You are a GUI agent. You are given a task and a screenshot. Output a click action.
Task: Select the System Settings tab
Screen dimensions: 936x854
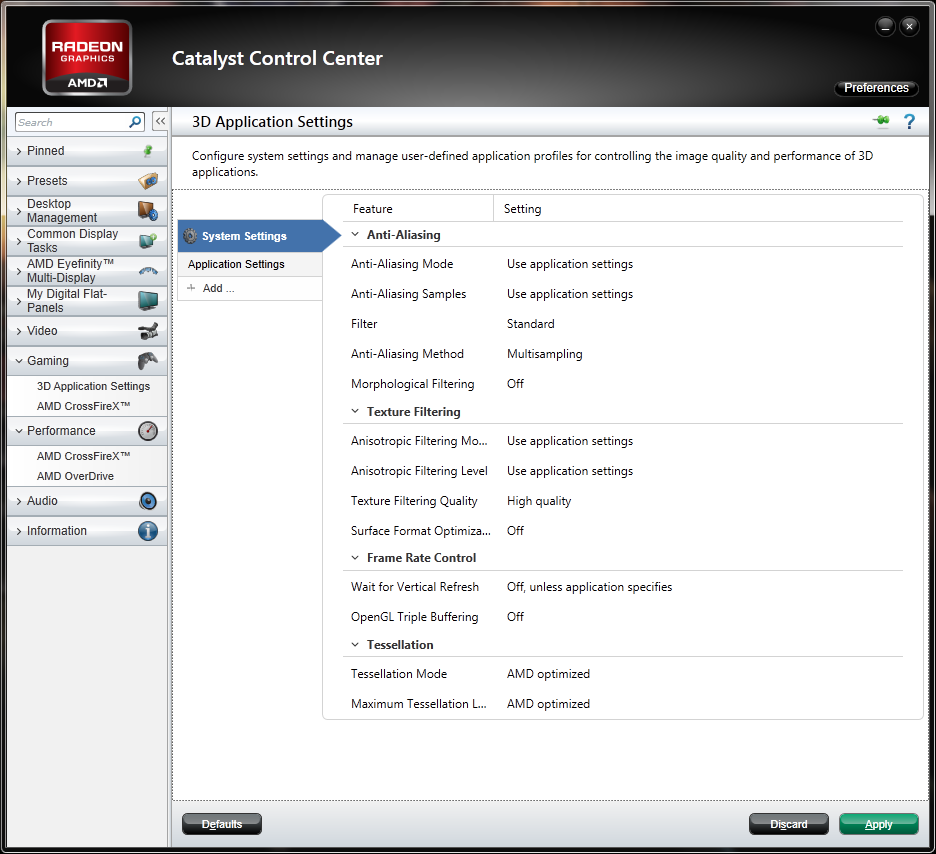click(251, 236)
